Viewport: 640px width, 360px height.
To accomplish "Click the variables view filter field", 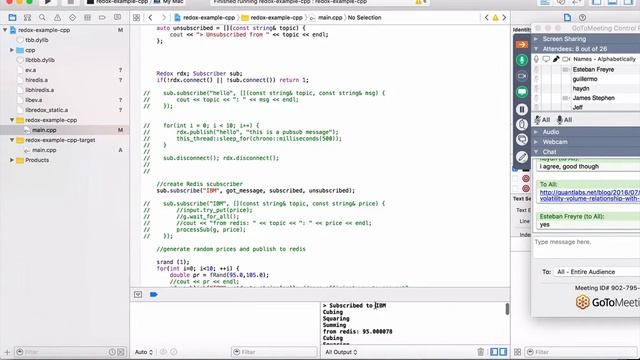I will tap(274, 352).
